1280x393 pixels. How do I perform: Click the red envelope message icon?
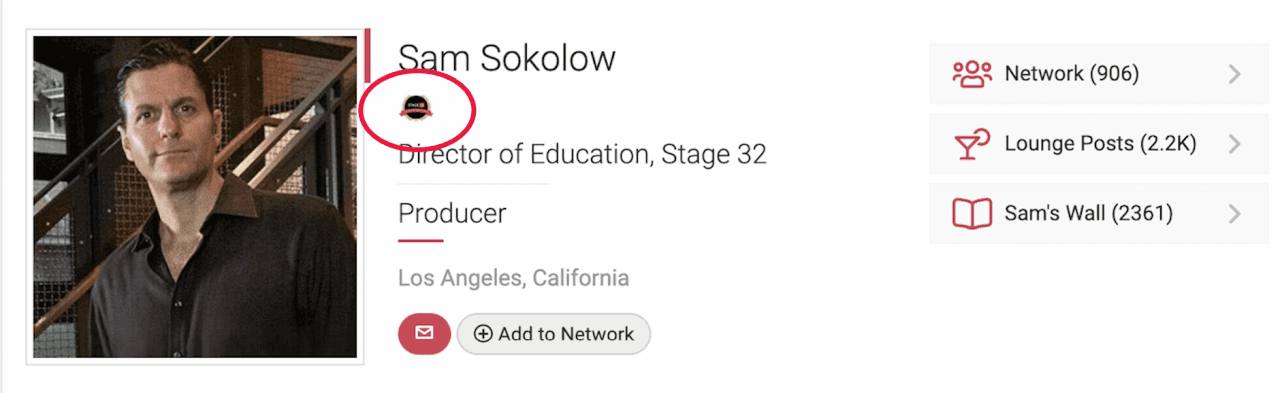424,334
